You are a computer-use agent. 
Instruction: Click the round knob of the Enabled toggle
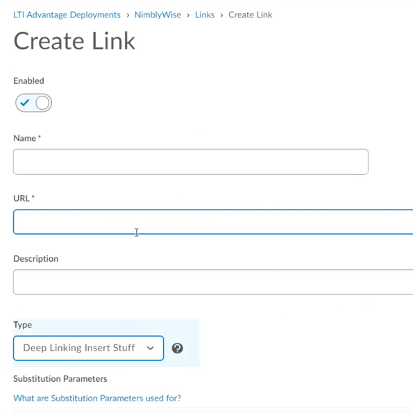pyautogui.click(x=42, y=103)
